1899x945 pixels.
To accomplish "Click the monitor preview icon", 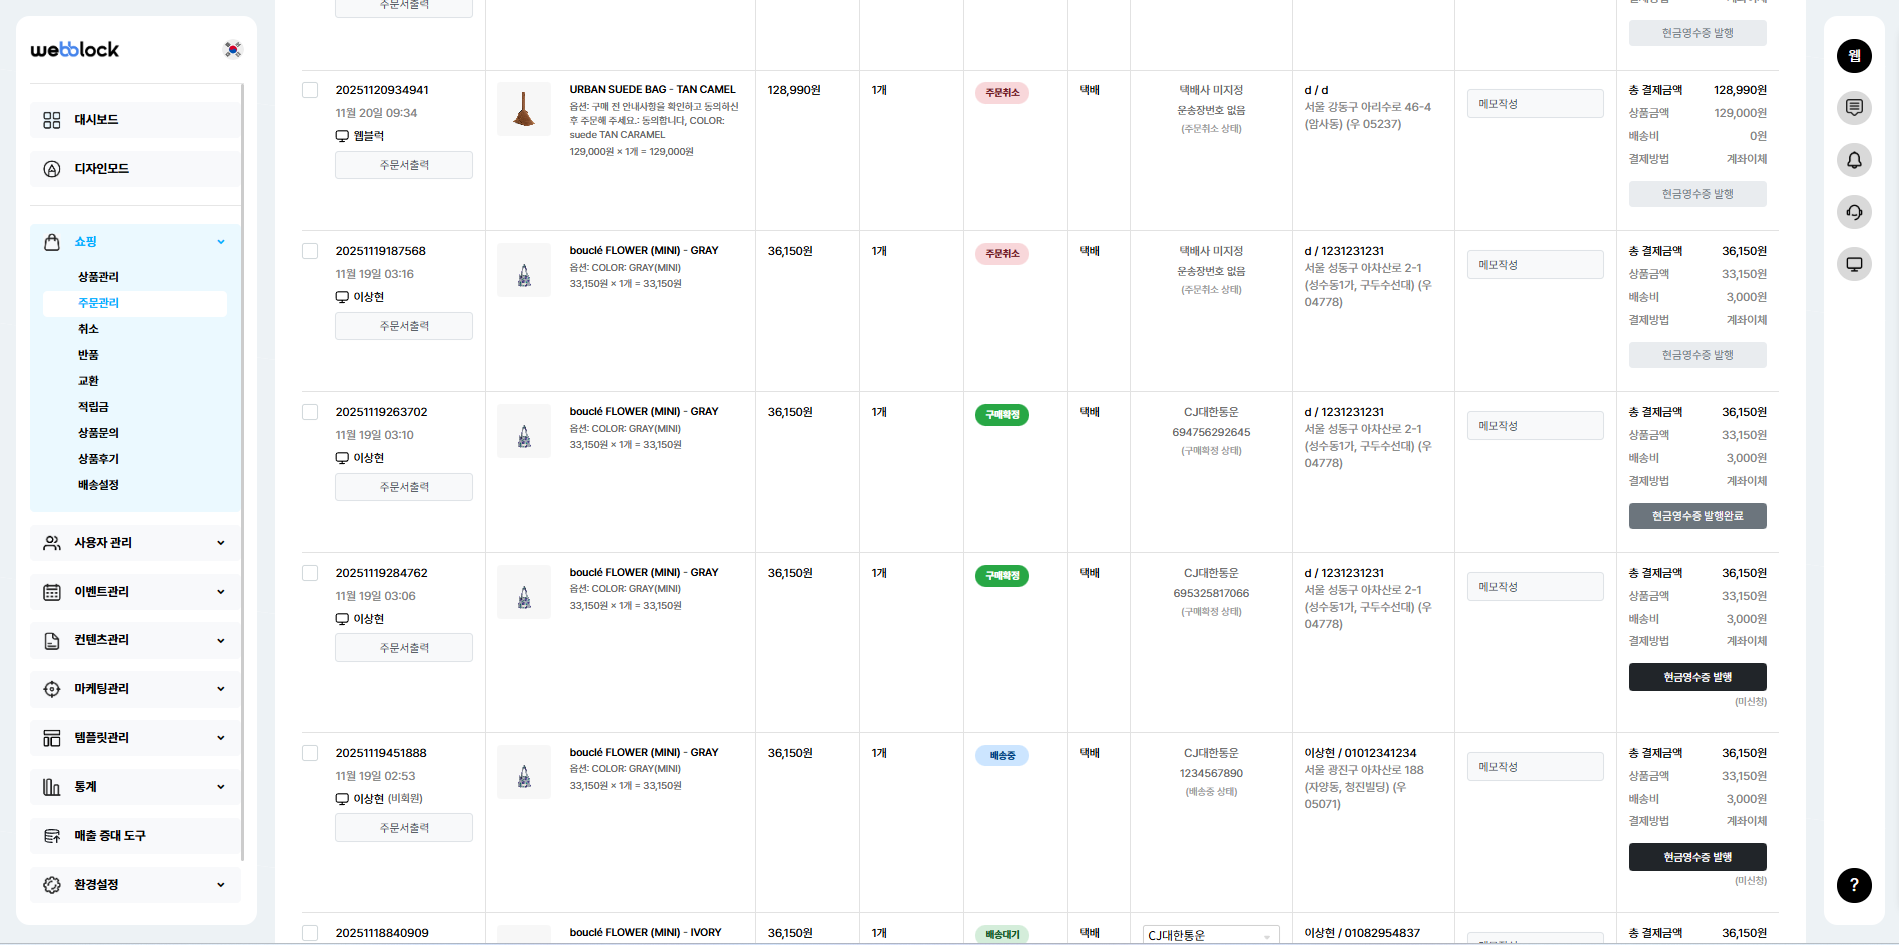I will [x=1854, y=264].
